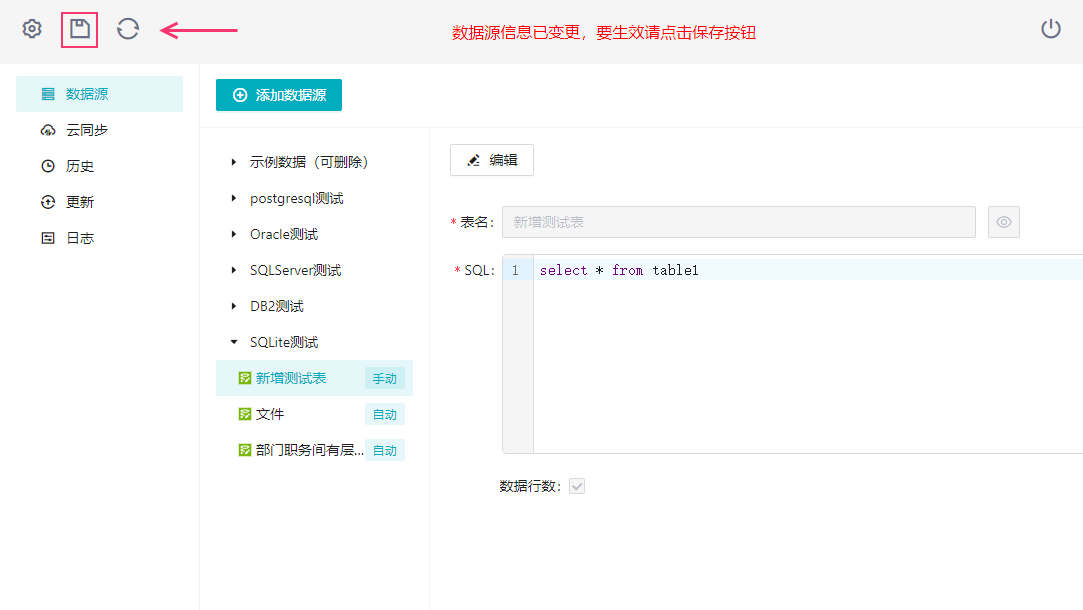Click the save disk icon
This screenshot has height=610, width=1083.
pyautogui.click(x=79, y=29)
